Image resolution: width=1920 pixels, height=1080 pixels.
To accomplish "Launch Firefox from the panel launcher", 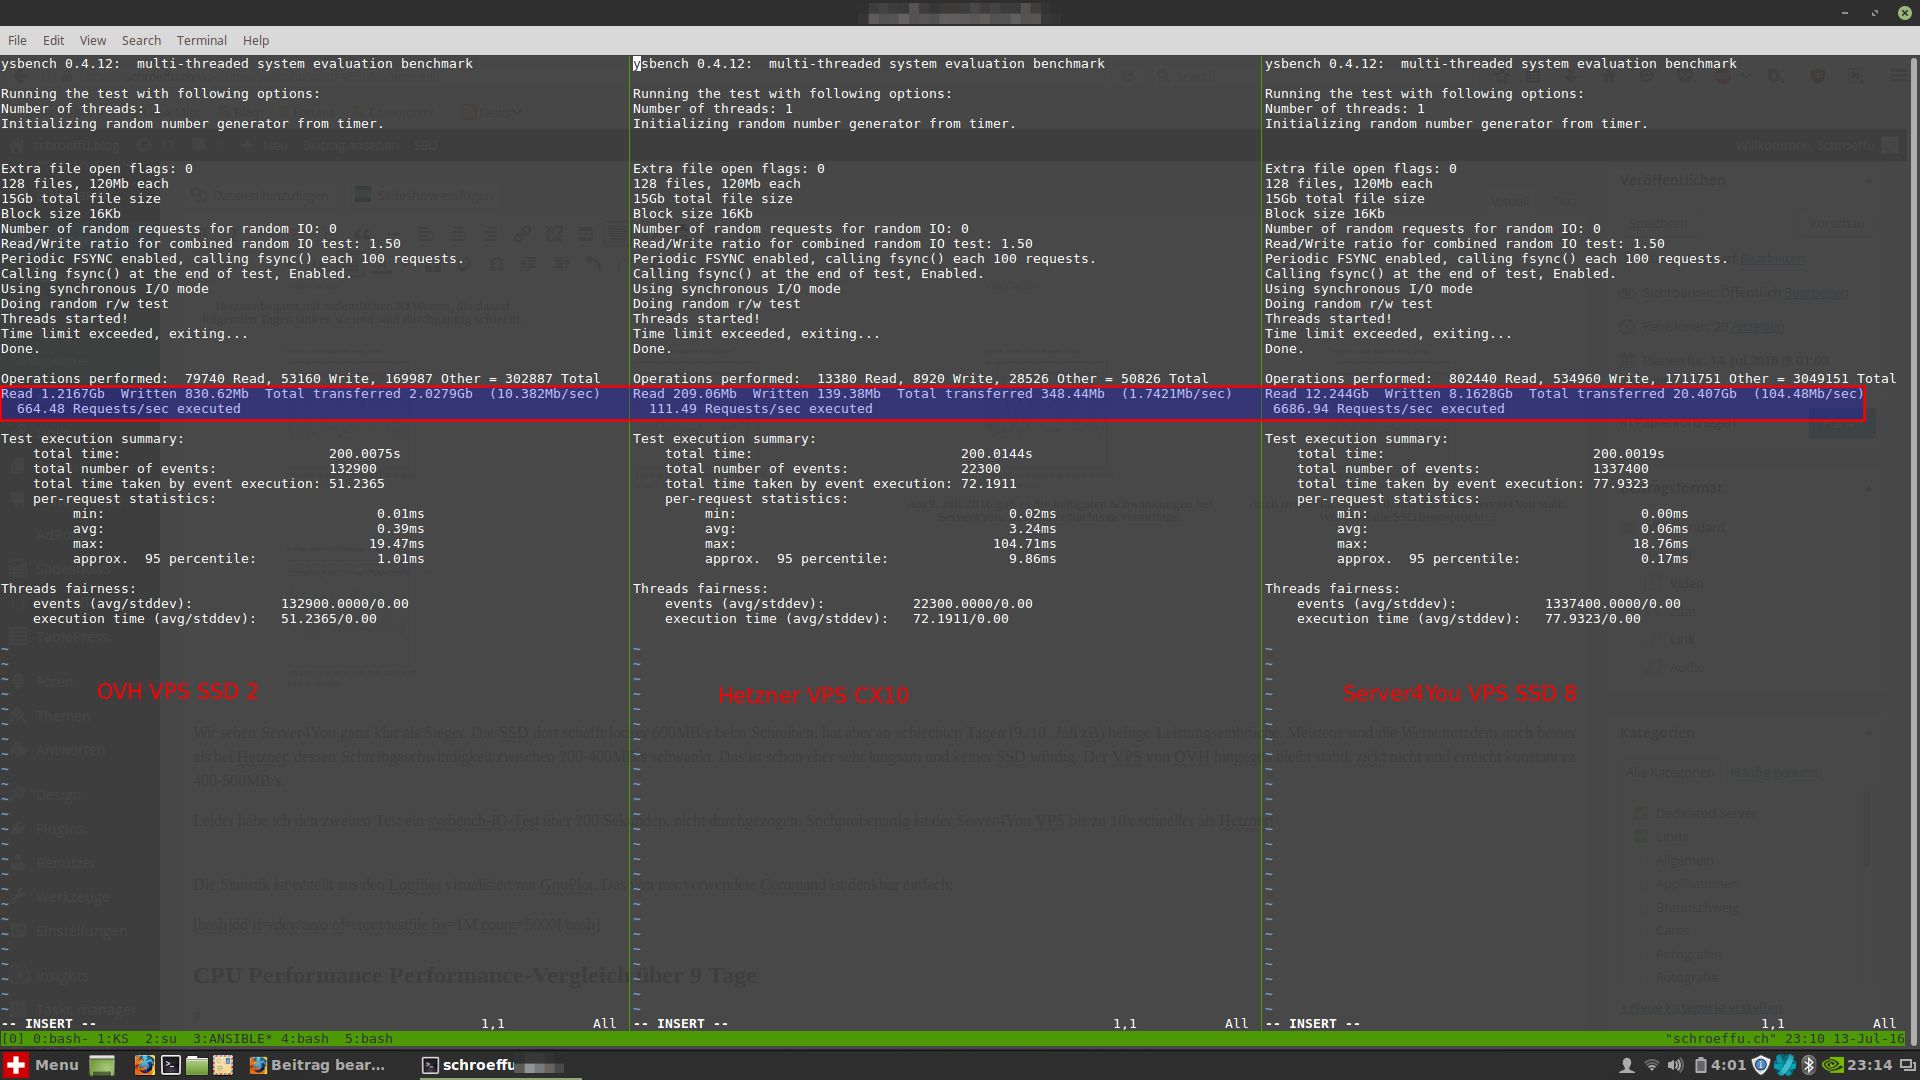I will coord(145,1065).
